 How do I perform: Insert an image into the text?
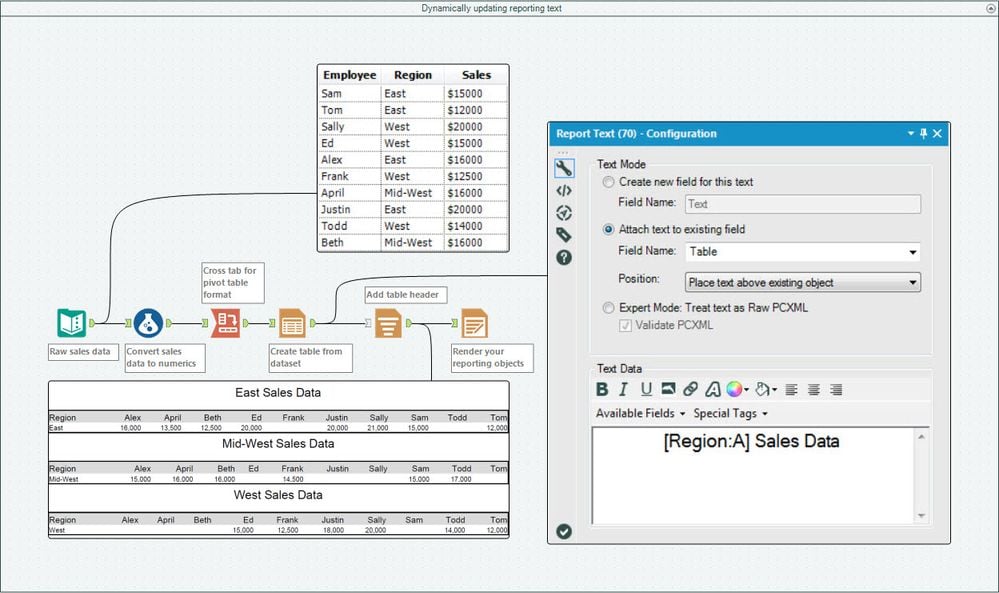coord(668,389)
